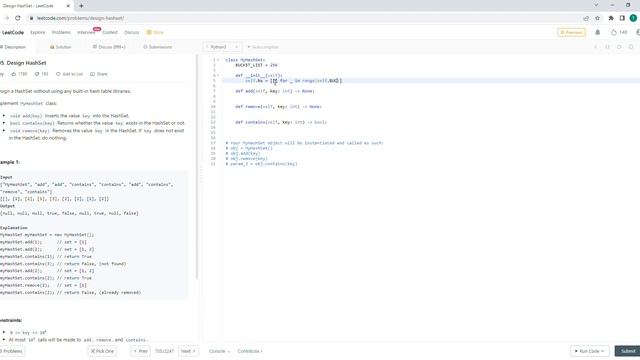640x360 pixels.
Task: Open the Explore menu item
Action: coord(38,32)
